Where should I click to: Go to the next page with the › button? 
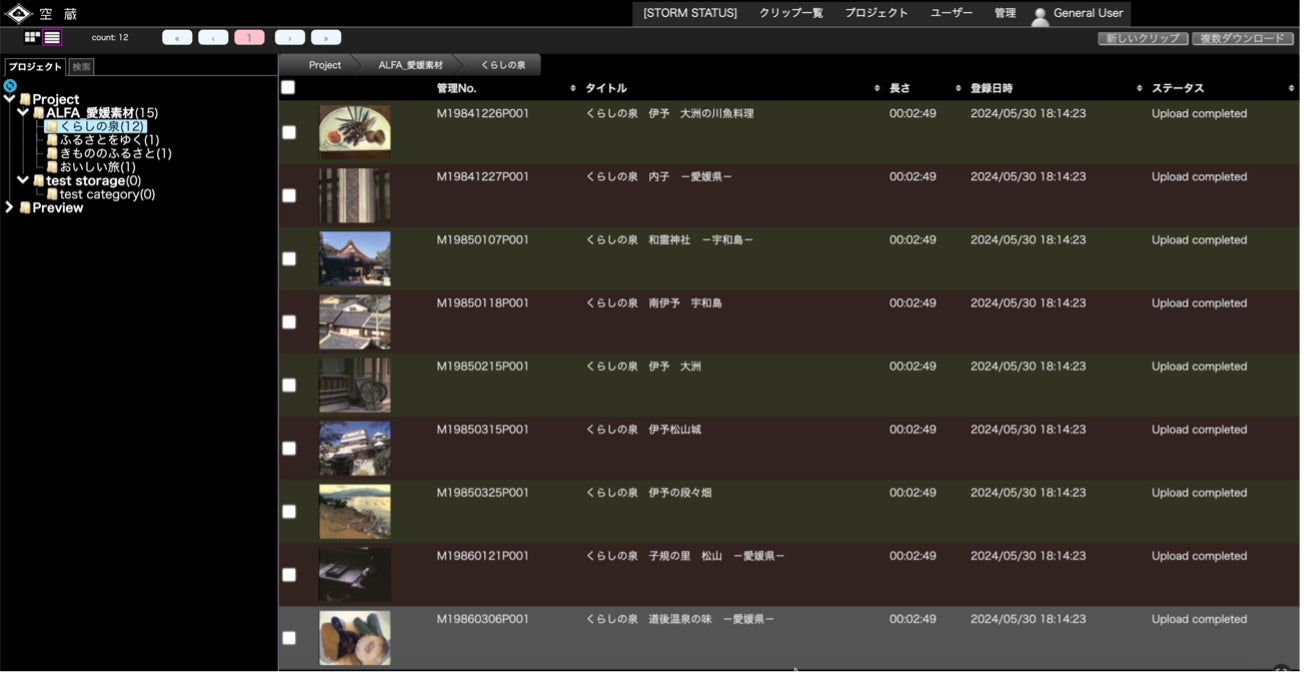pos(290,38)
